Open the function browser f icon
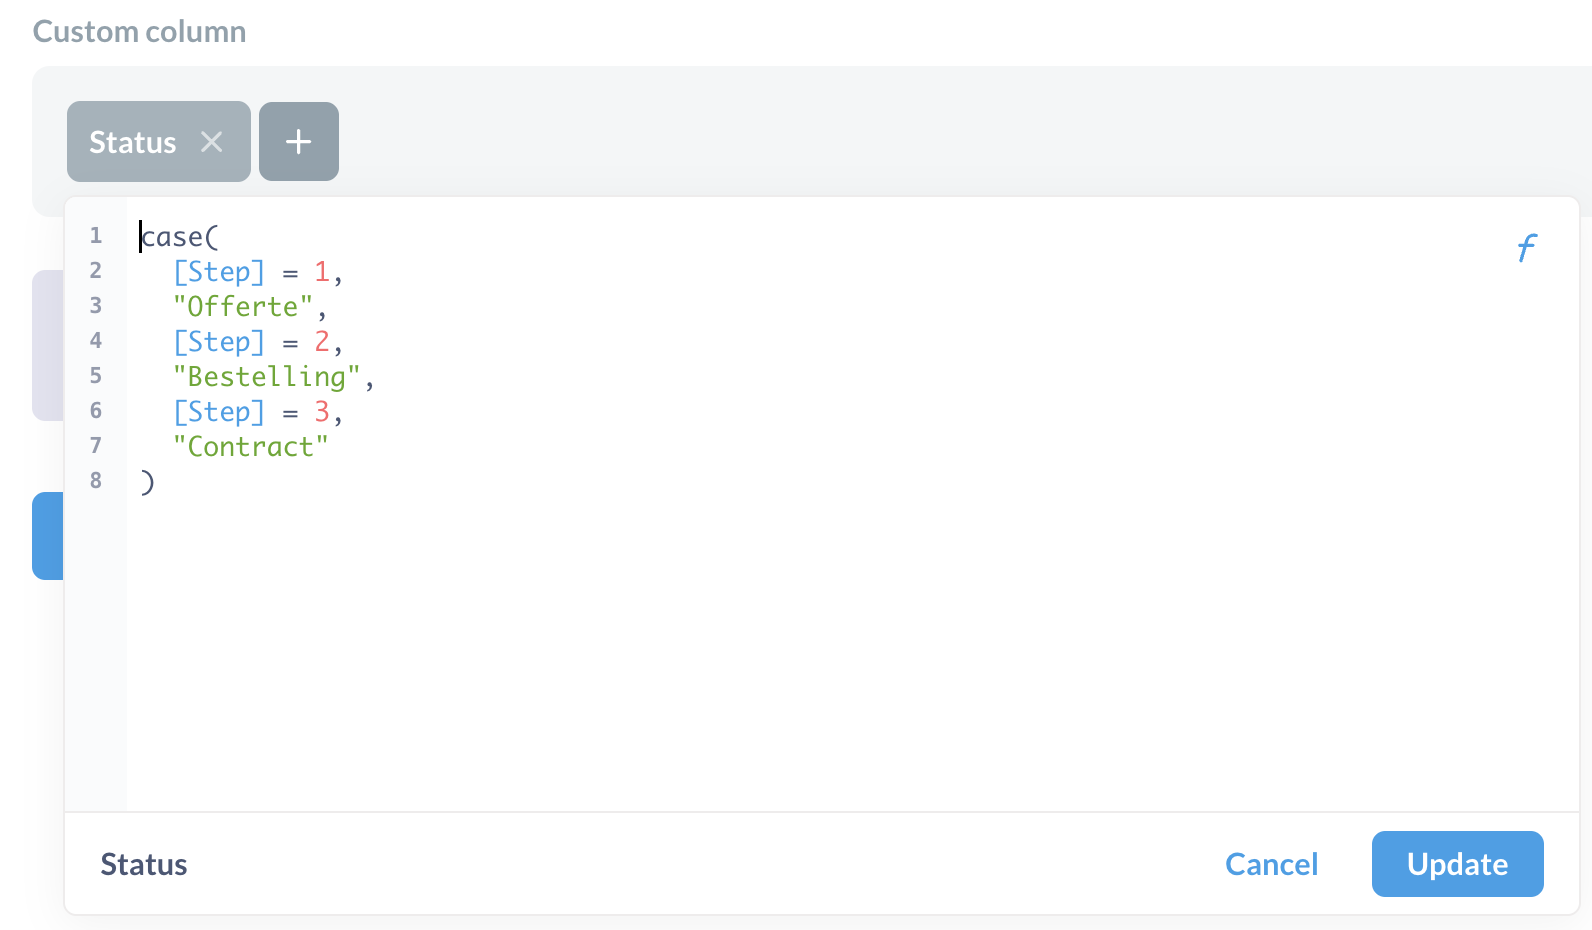1592x930 pixels. point(1526,247)
